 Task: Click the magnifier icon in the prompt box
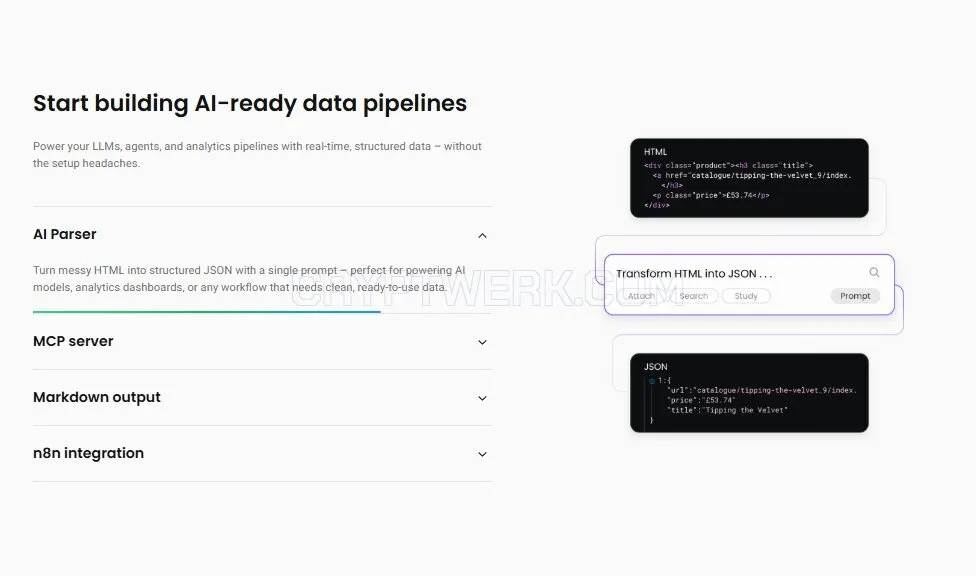(x=874, y=272)
